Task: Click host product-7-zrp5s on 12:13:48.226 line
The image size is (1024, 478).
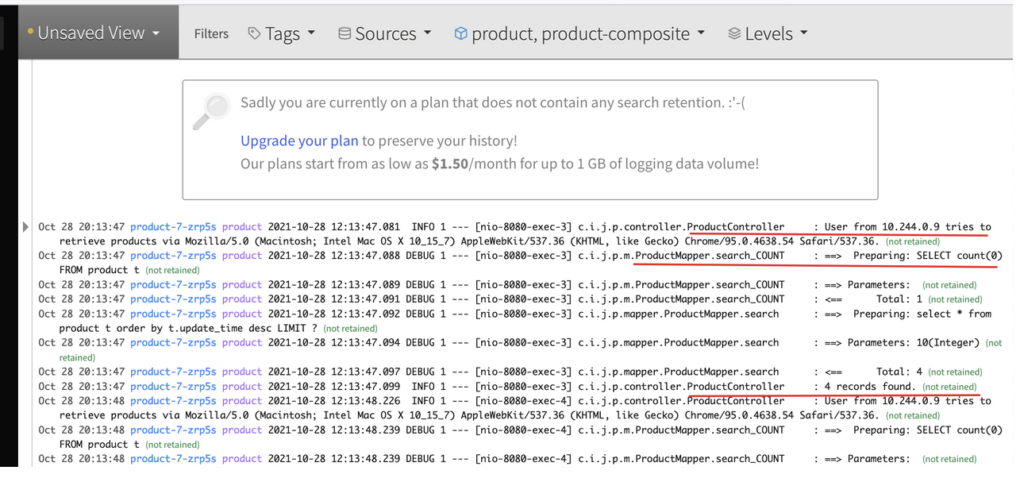Action: pos(173,400)
